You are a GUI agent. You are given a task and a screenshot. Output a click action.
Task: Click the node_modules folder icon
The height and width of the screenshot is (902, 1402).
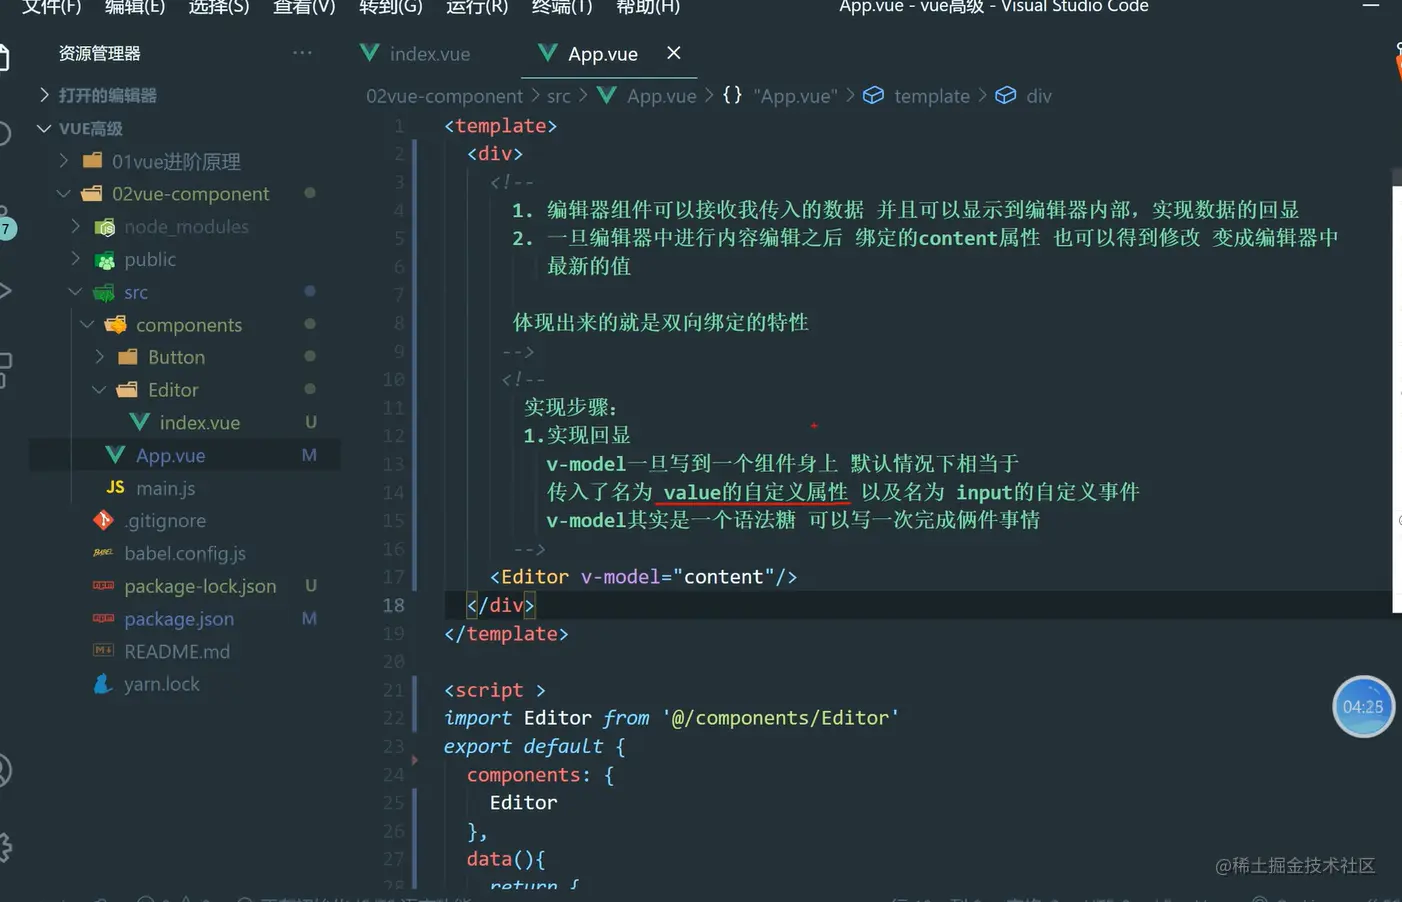point(105,227)
